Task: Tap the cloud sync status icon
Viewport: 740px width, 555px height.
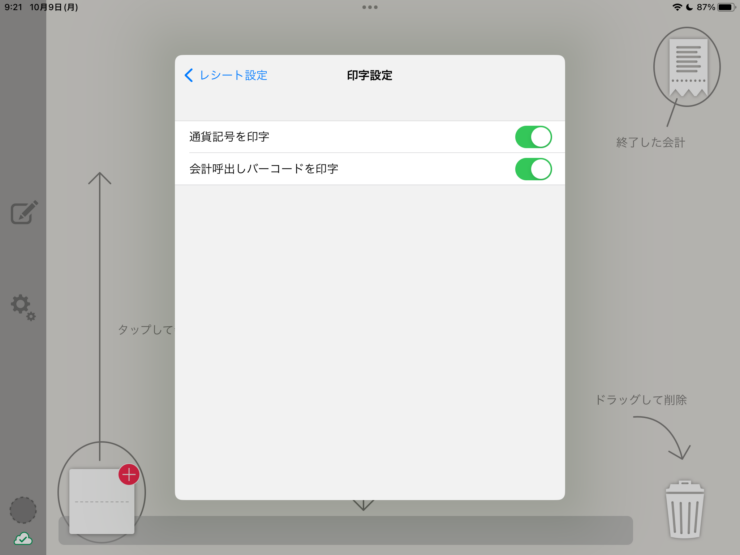Action: [23, 538]
